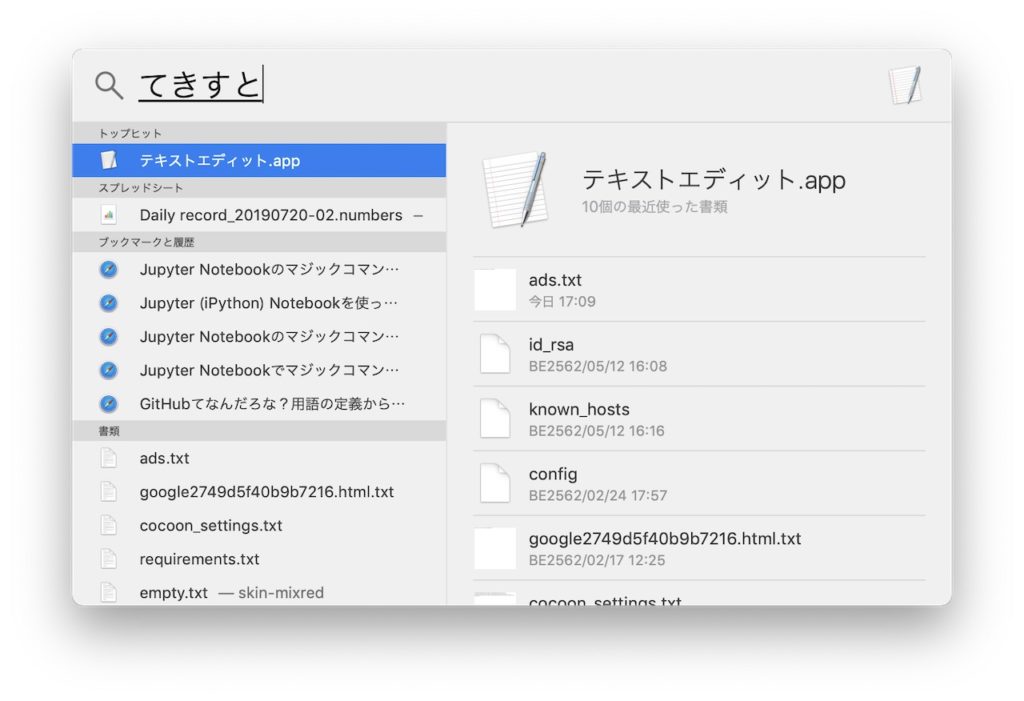This screenshot has width=1024, height=701.
Task: Click the Spotlight search field with てきすと
Action: point(509,85)
